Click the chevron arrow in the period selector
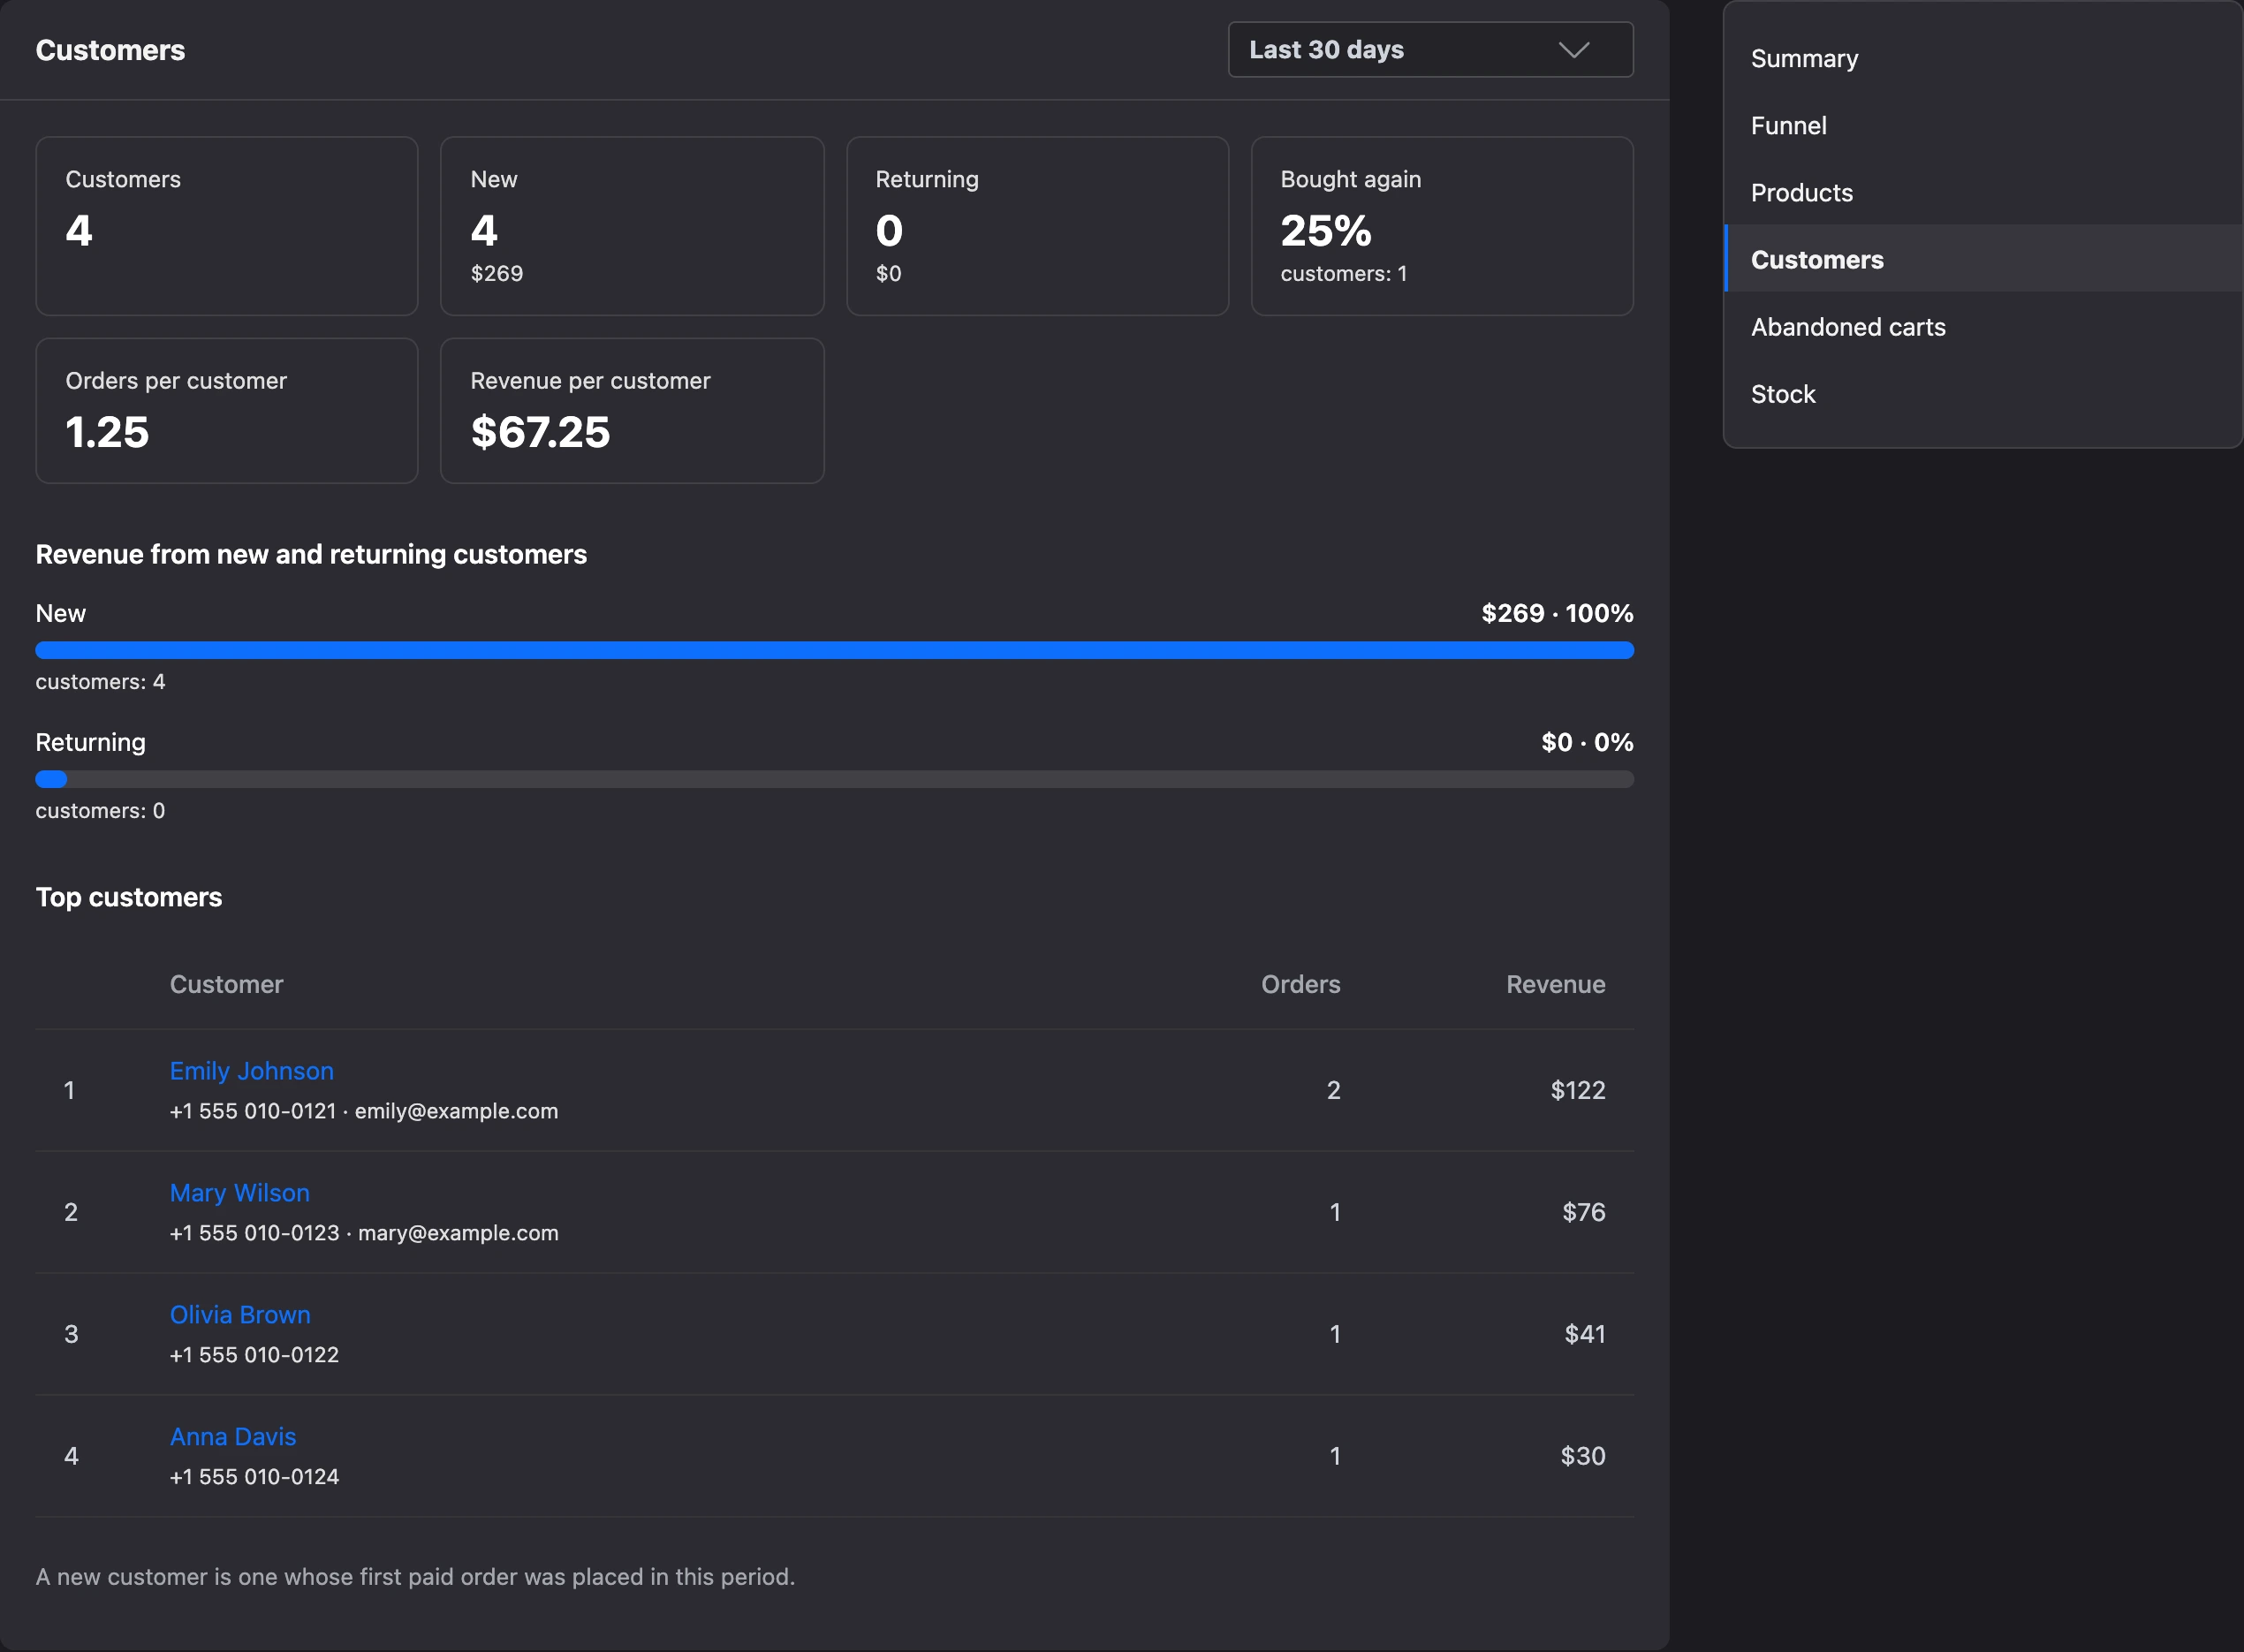The image size is (2244, 1652). click(x=1574, y=50)
